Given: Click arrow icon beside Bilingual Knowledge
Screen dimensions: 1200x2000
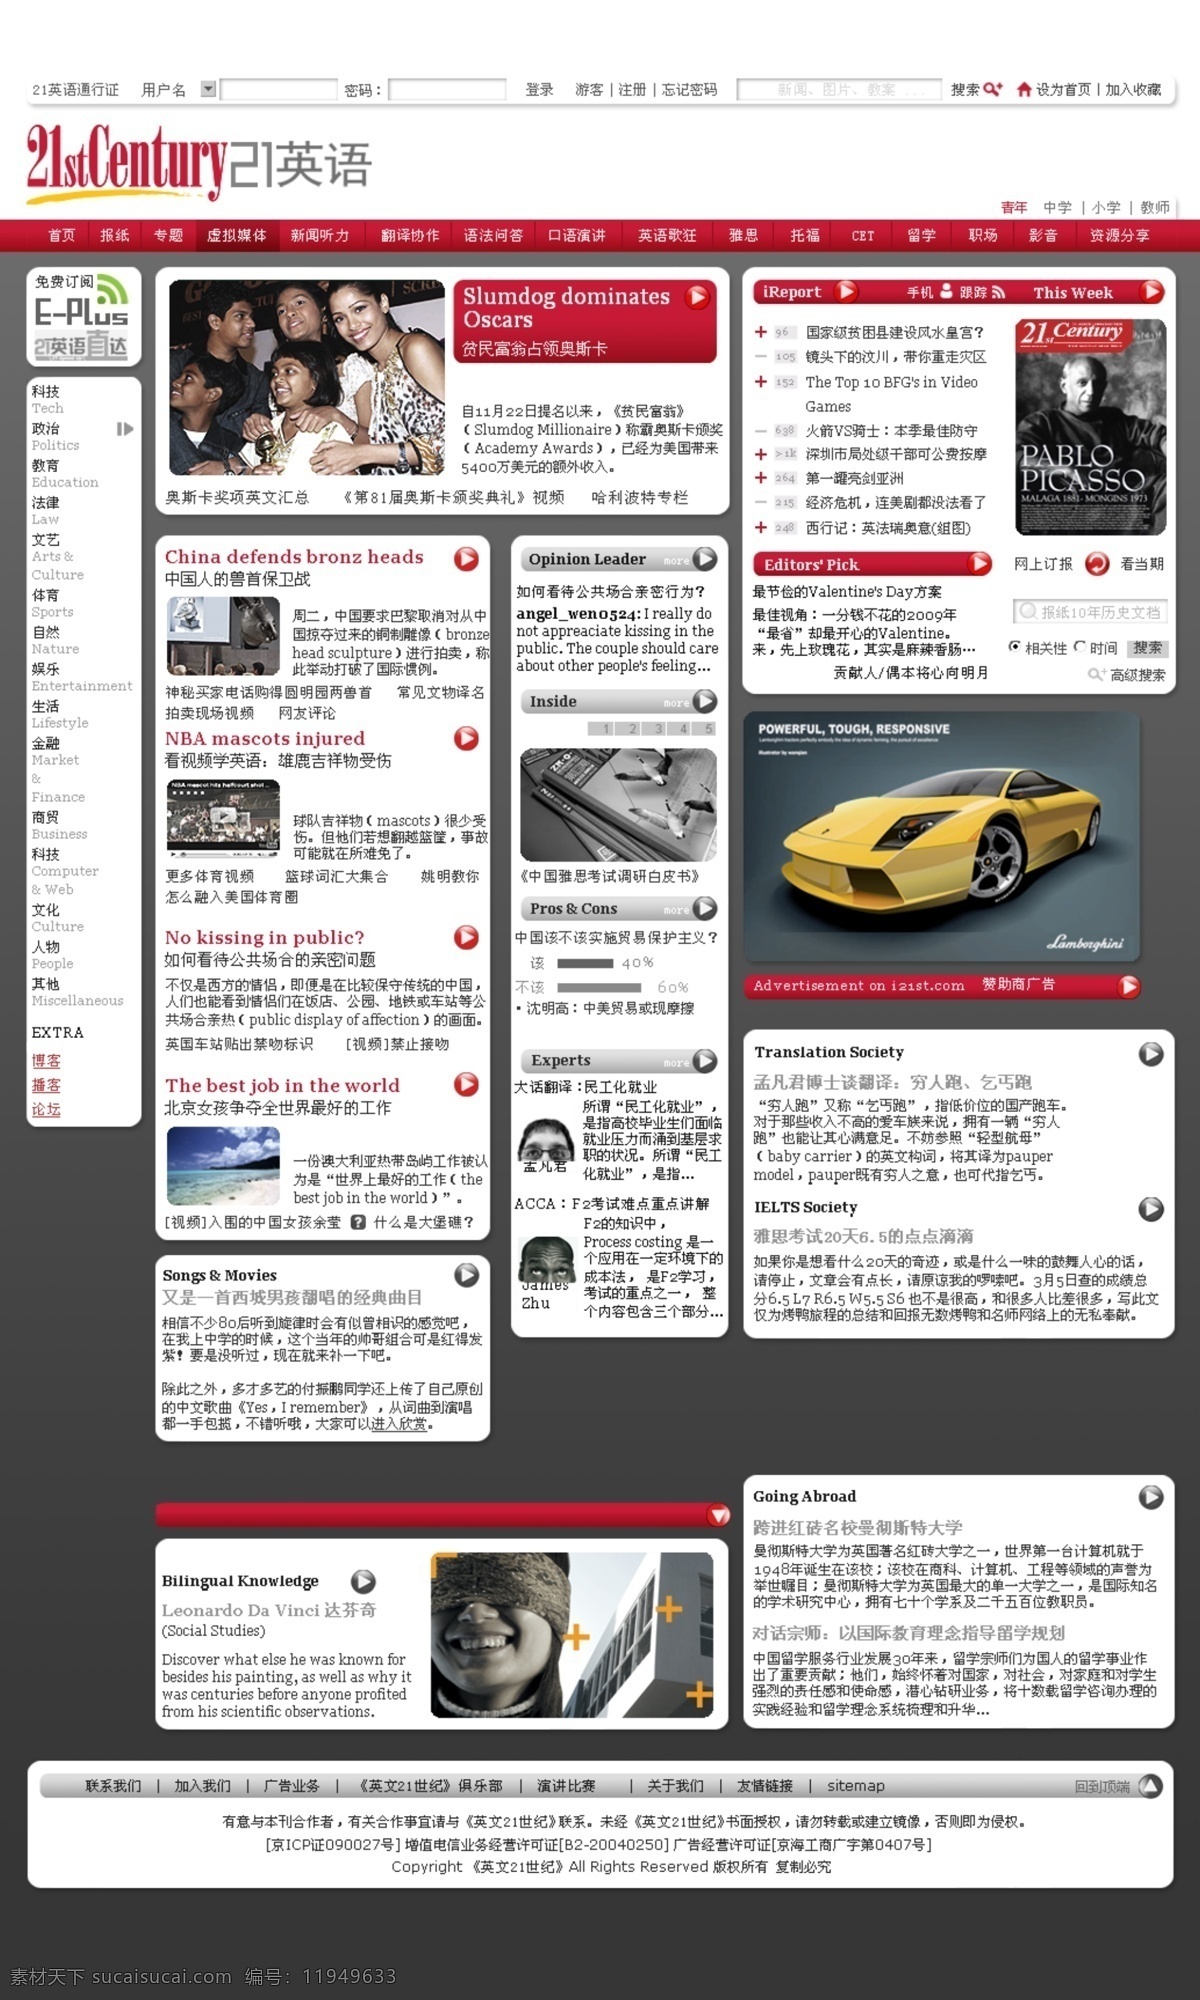Looking at the screenshot, I should (x=363, y=1581).
